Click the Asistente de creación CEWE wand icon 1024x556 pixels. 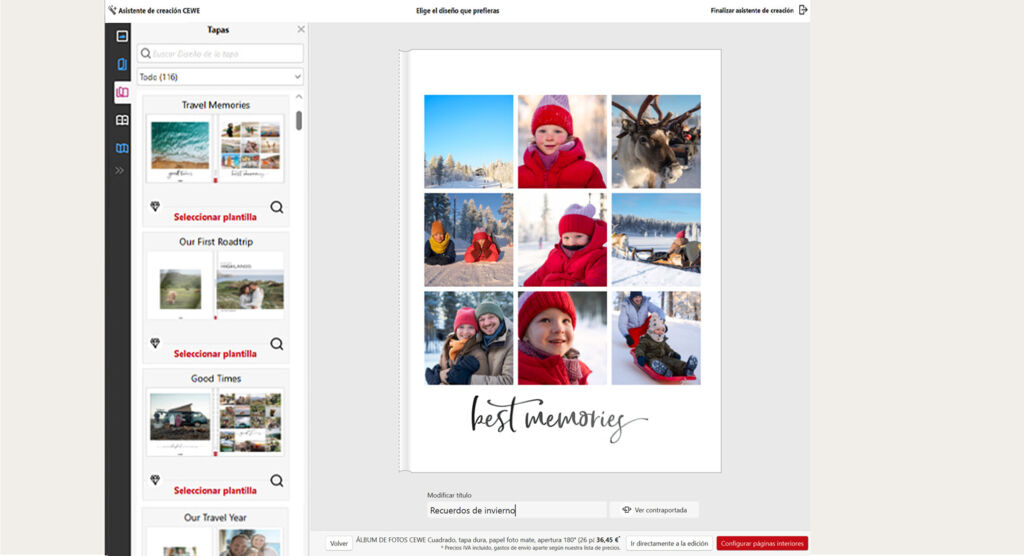(x=112, y=10)
